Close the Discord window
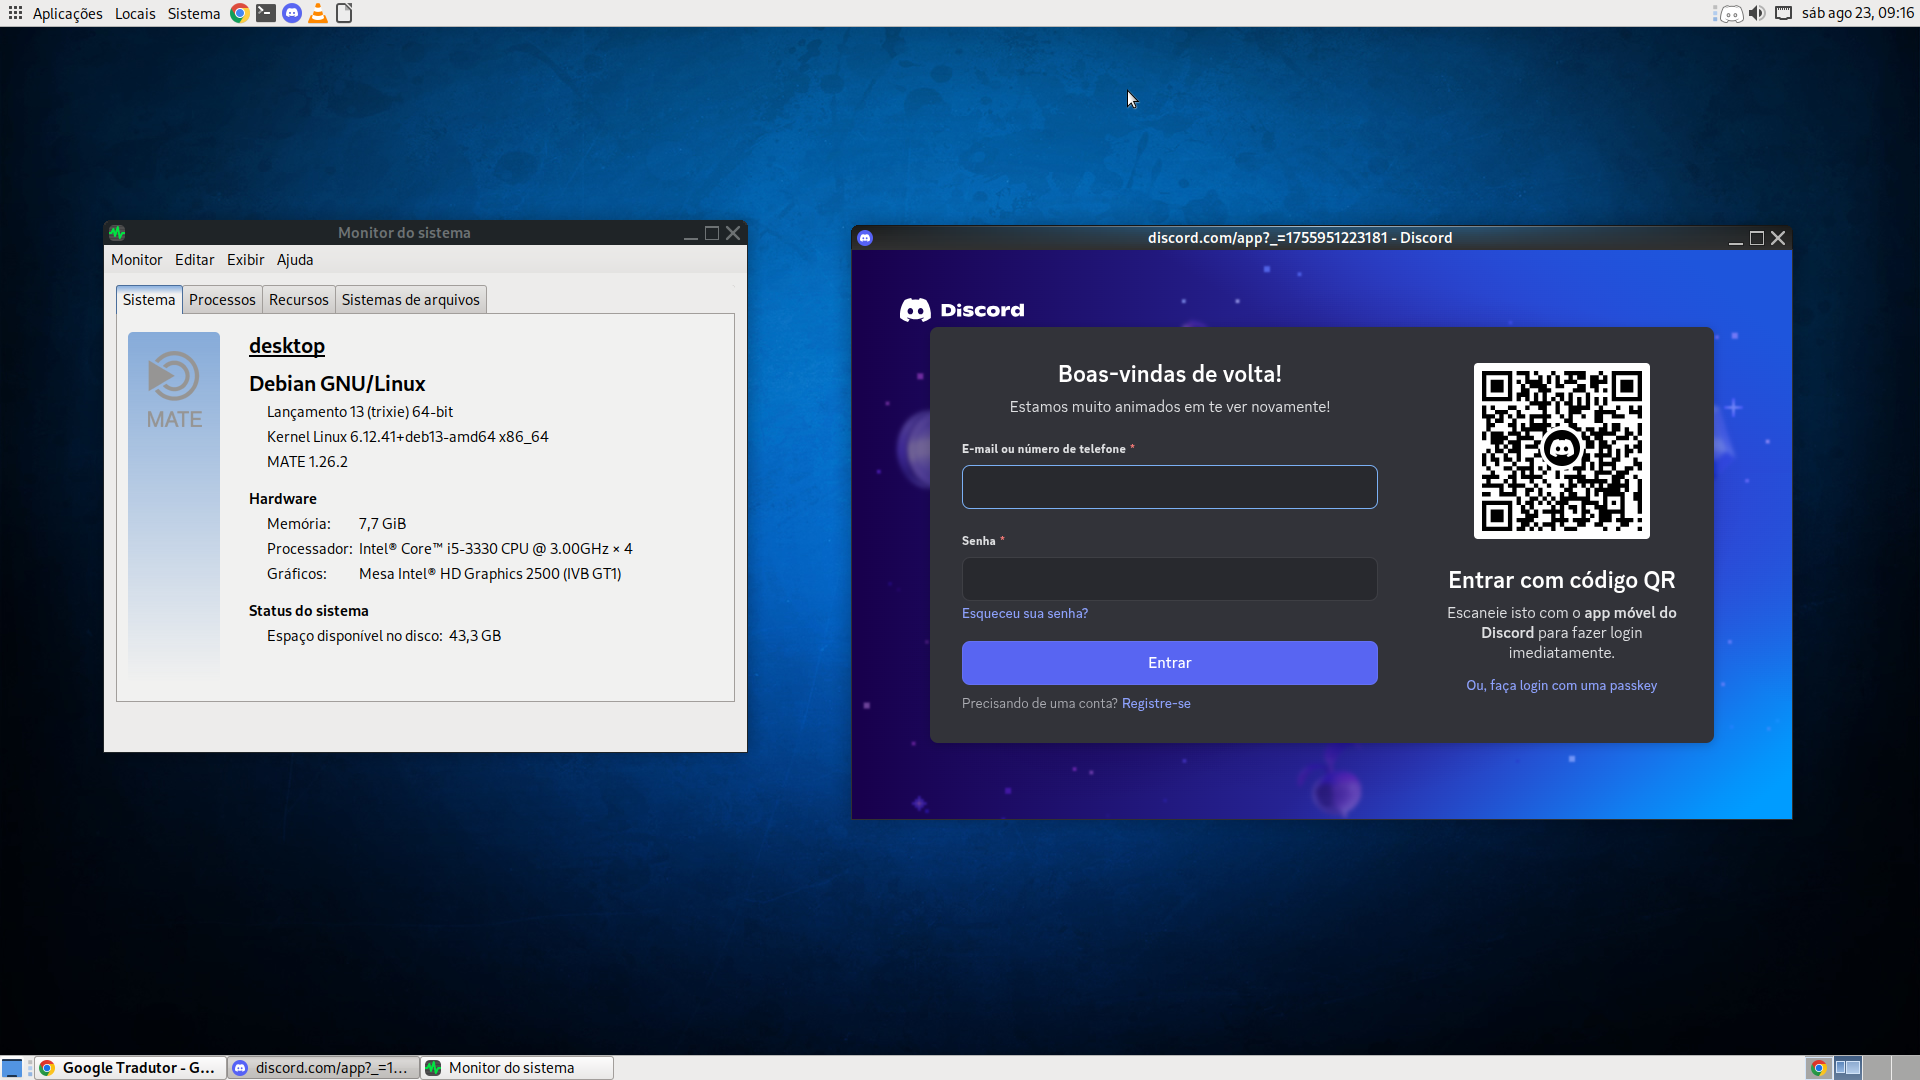The image size is (1920, 1080). (x=1778, y=238)
